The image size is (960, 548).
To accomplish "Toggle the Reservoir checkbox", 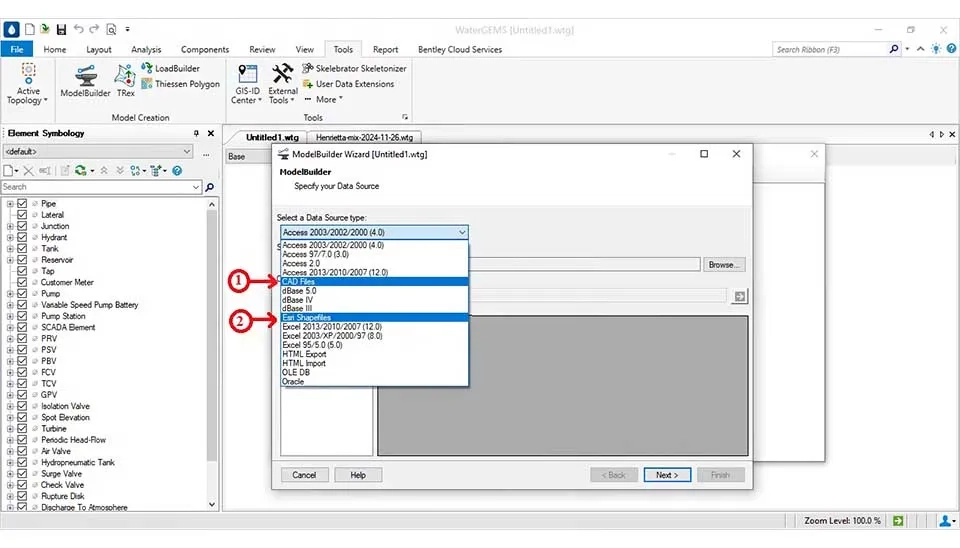I will [x=22, y=260].
